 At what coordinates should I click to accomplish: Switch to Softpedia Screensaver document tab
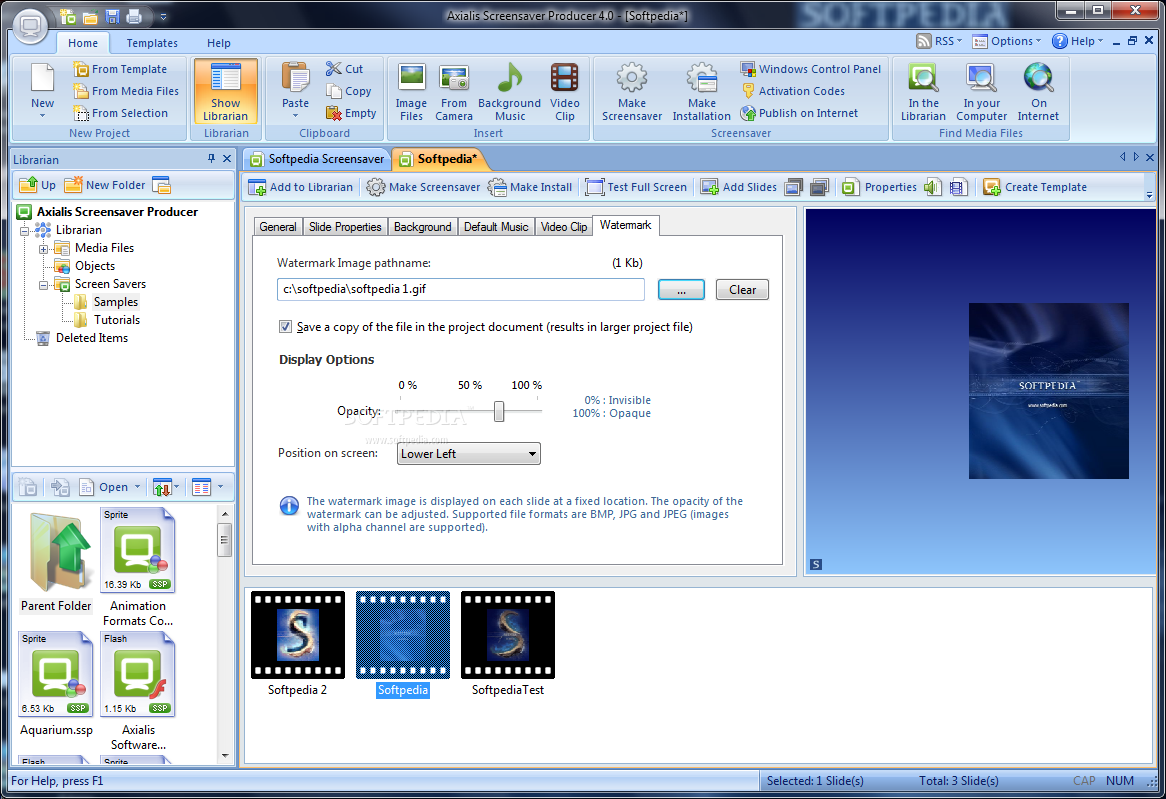(318, 159)
